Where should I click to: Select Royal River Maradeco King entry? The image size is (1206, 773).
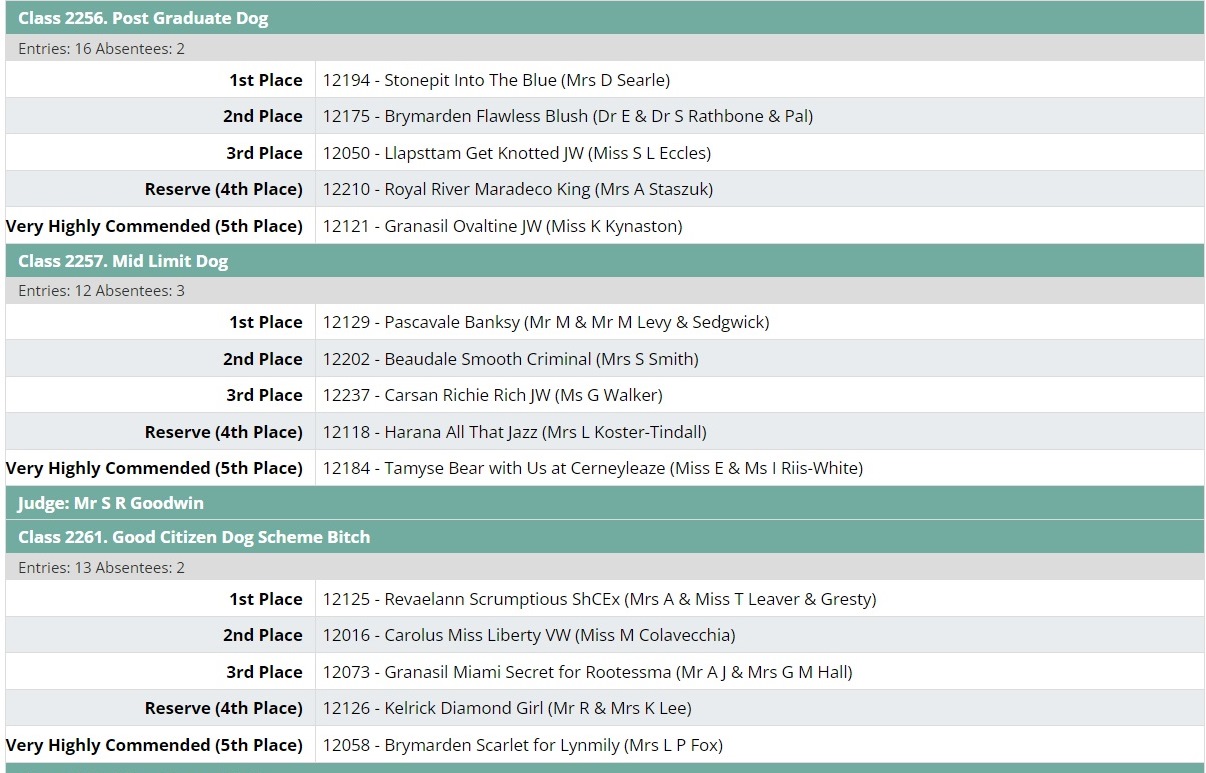click(x=517, y=189)
